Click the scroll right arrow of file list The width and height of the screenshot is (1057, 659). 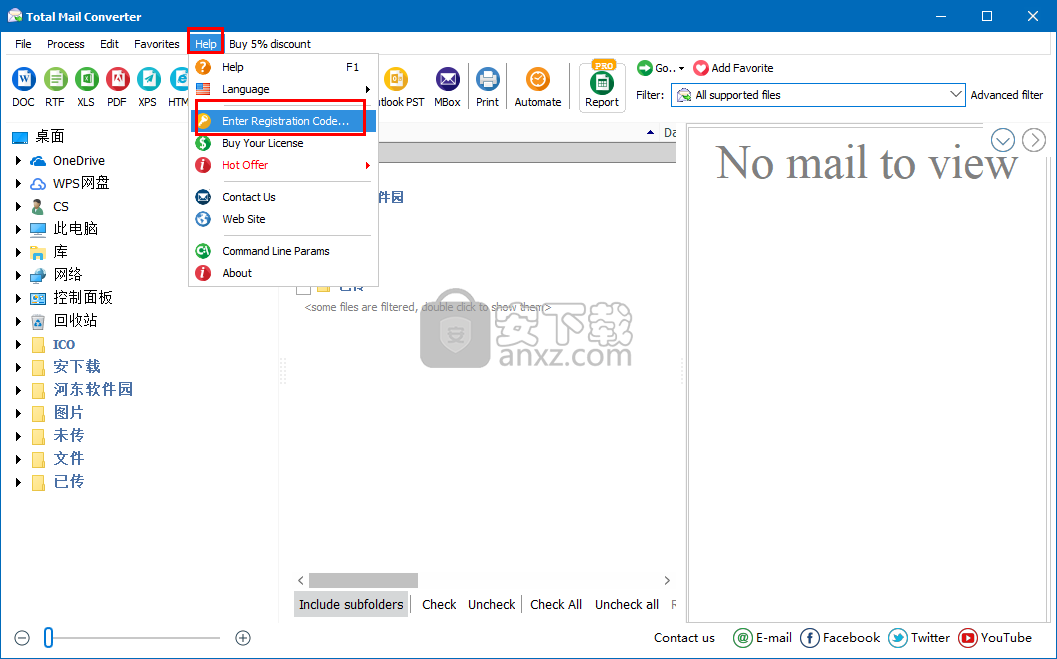(x=667, y=580)
